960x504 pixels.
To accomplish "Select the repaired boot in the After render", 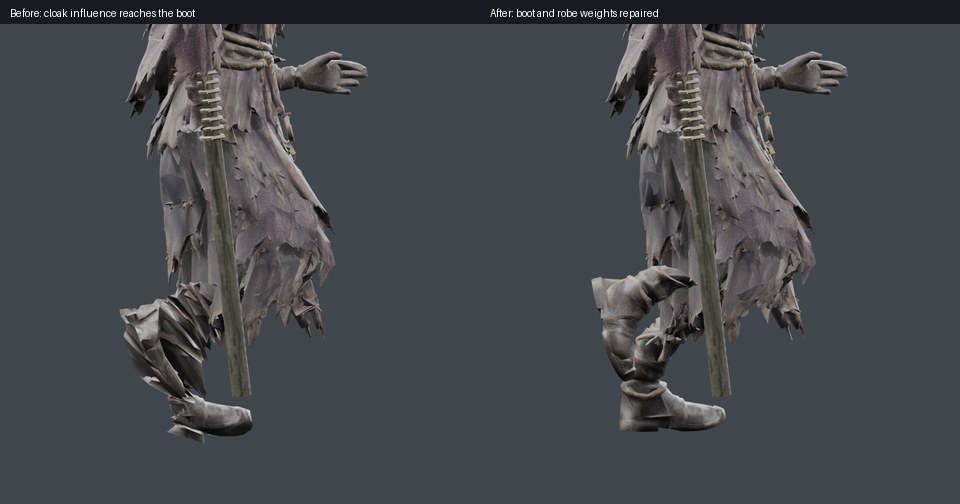I will [658, 349].
